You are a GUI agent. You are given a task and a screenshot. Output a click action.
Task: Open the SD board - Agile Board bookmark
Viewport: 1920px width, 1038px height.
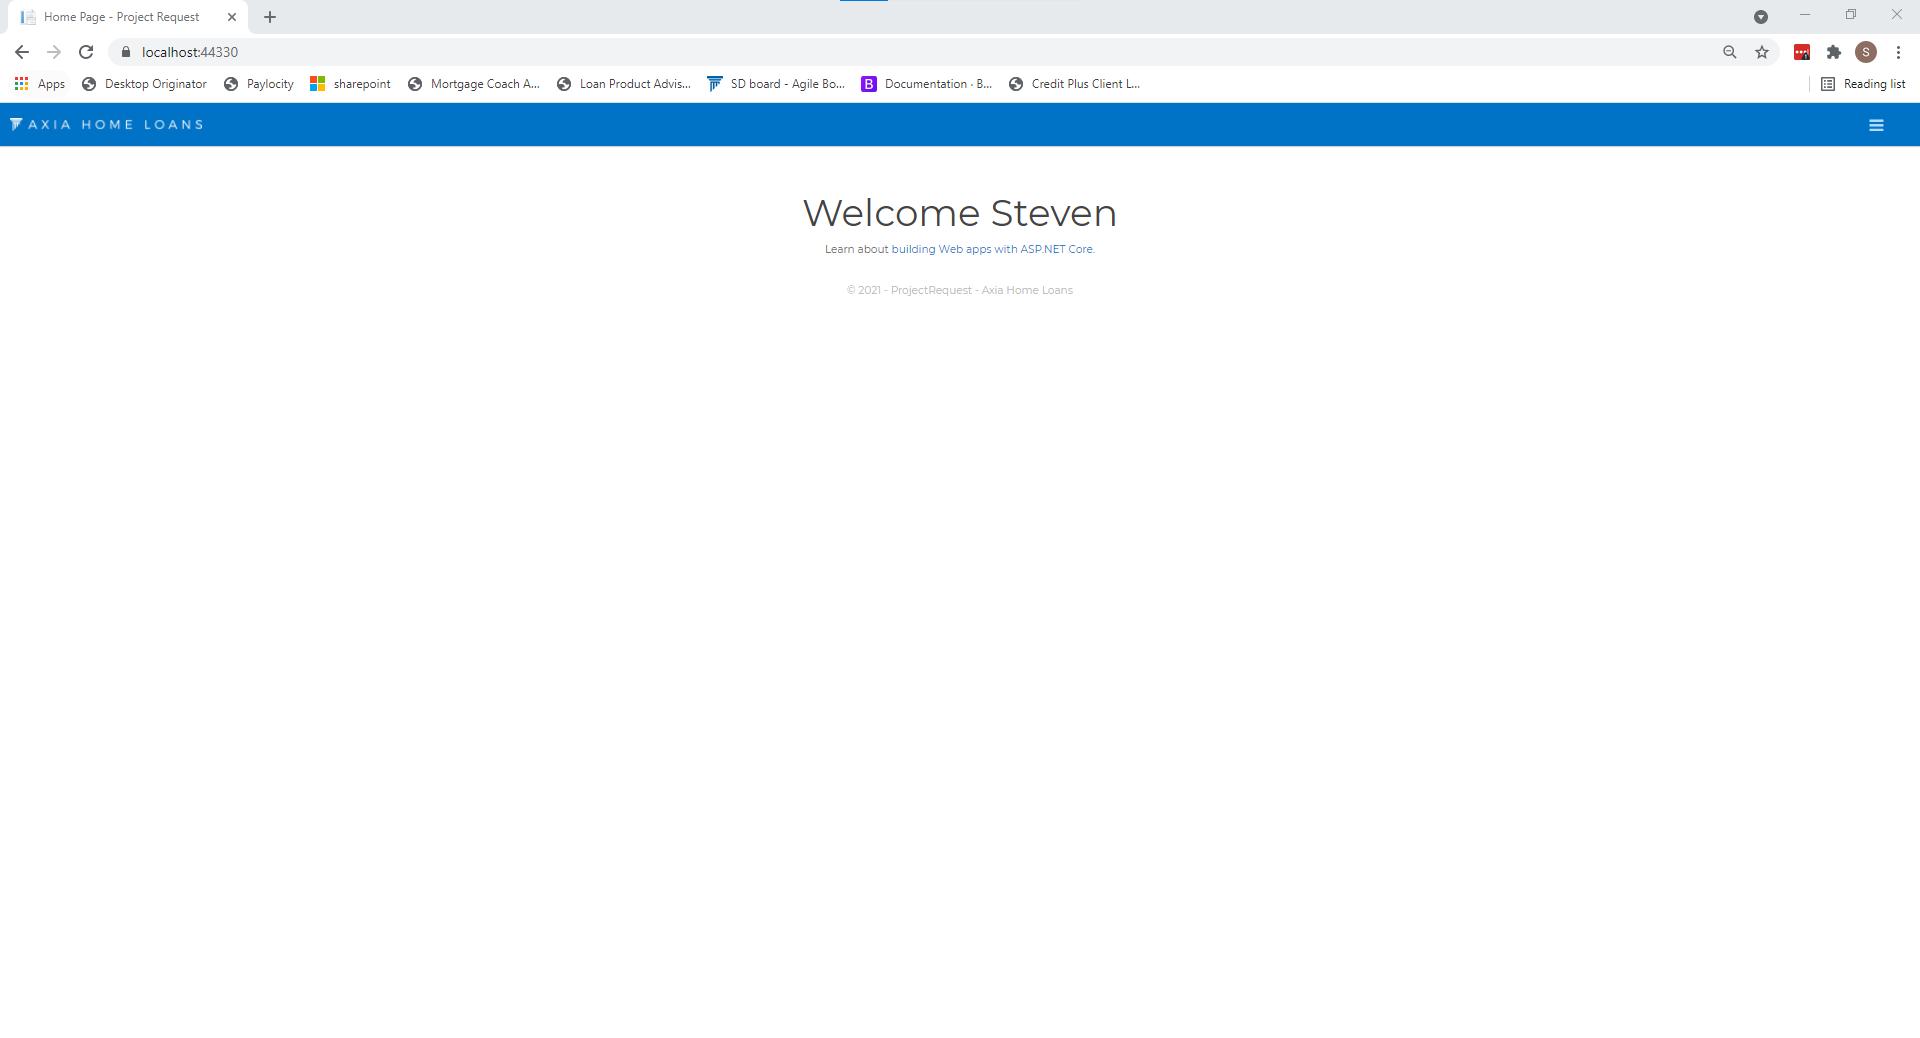tap(776, 84)
